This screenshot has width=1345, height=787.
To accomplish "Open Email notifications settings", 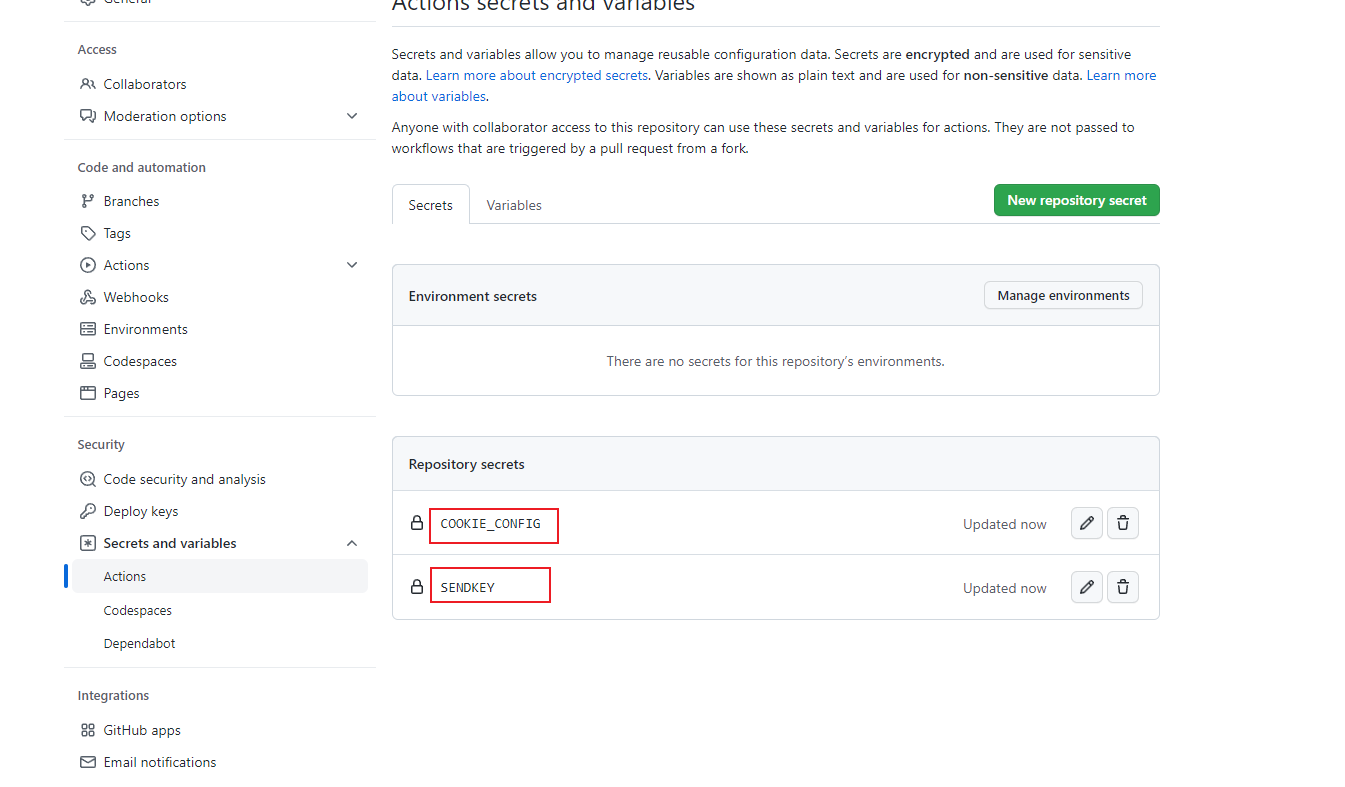I will [x=159, y=761].
